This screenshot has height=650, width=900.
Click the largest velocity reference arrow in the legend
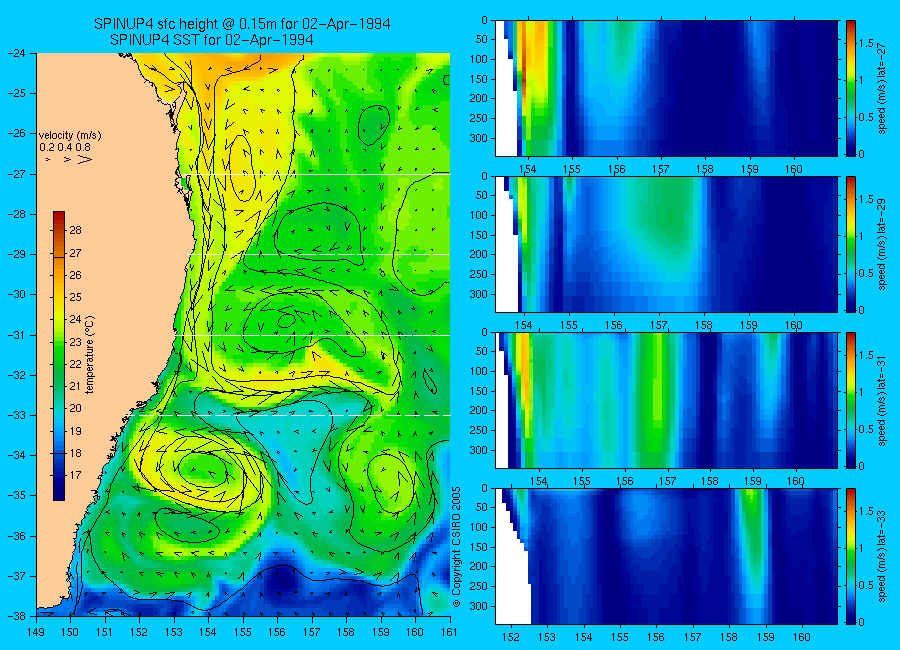click(85, 159)
